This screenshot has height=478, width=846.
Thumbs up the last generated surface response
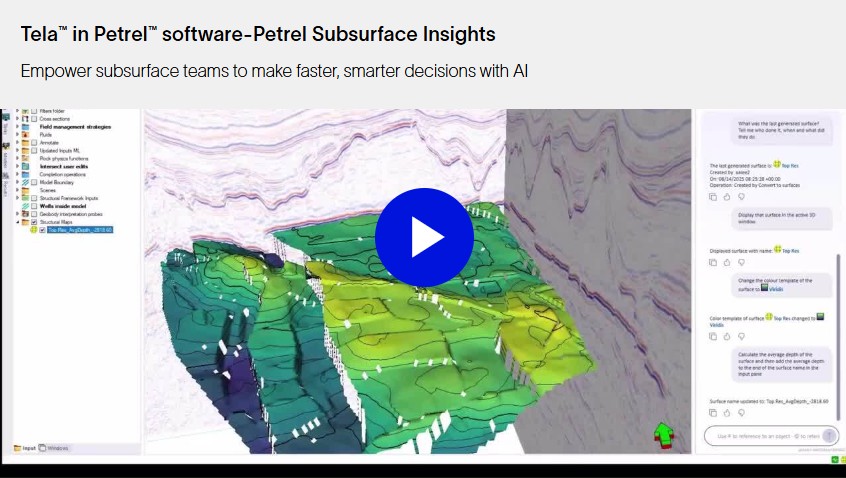click(727, 197)
